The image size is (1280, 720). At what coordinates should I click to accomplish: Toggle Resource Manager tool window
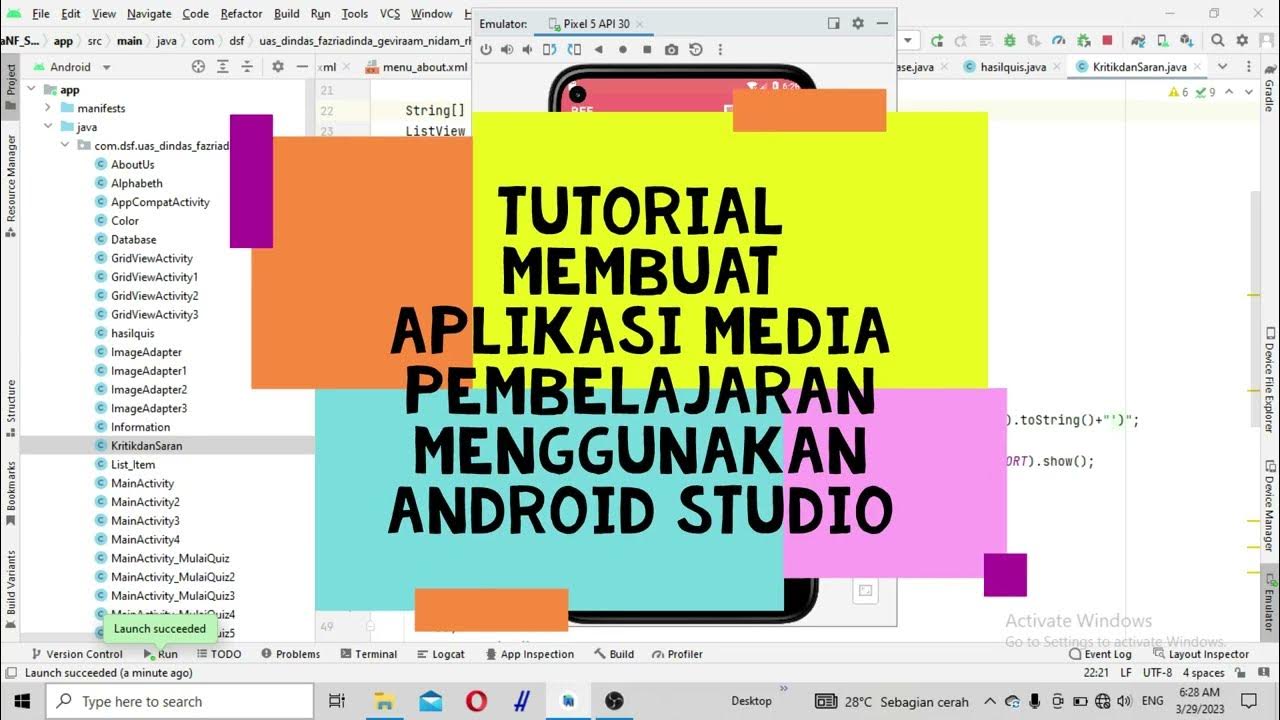pos(10,187)
